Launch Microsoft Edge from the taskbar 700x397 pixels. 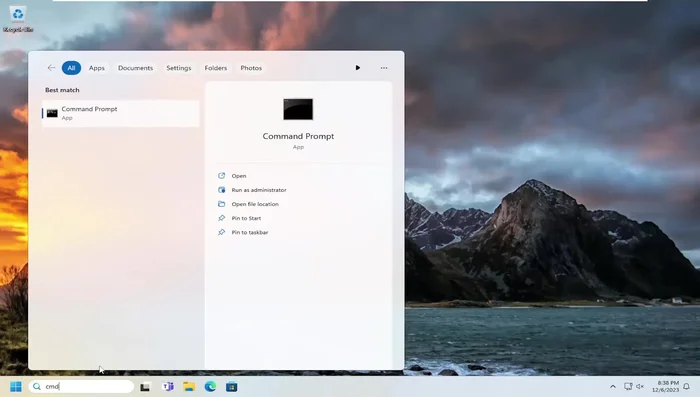210,386
